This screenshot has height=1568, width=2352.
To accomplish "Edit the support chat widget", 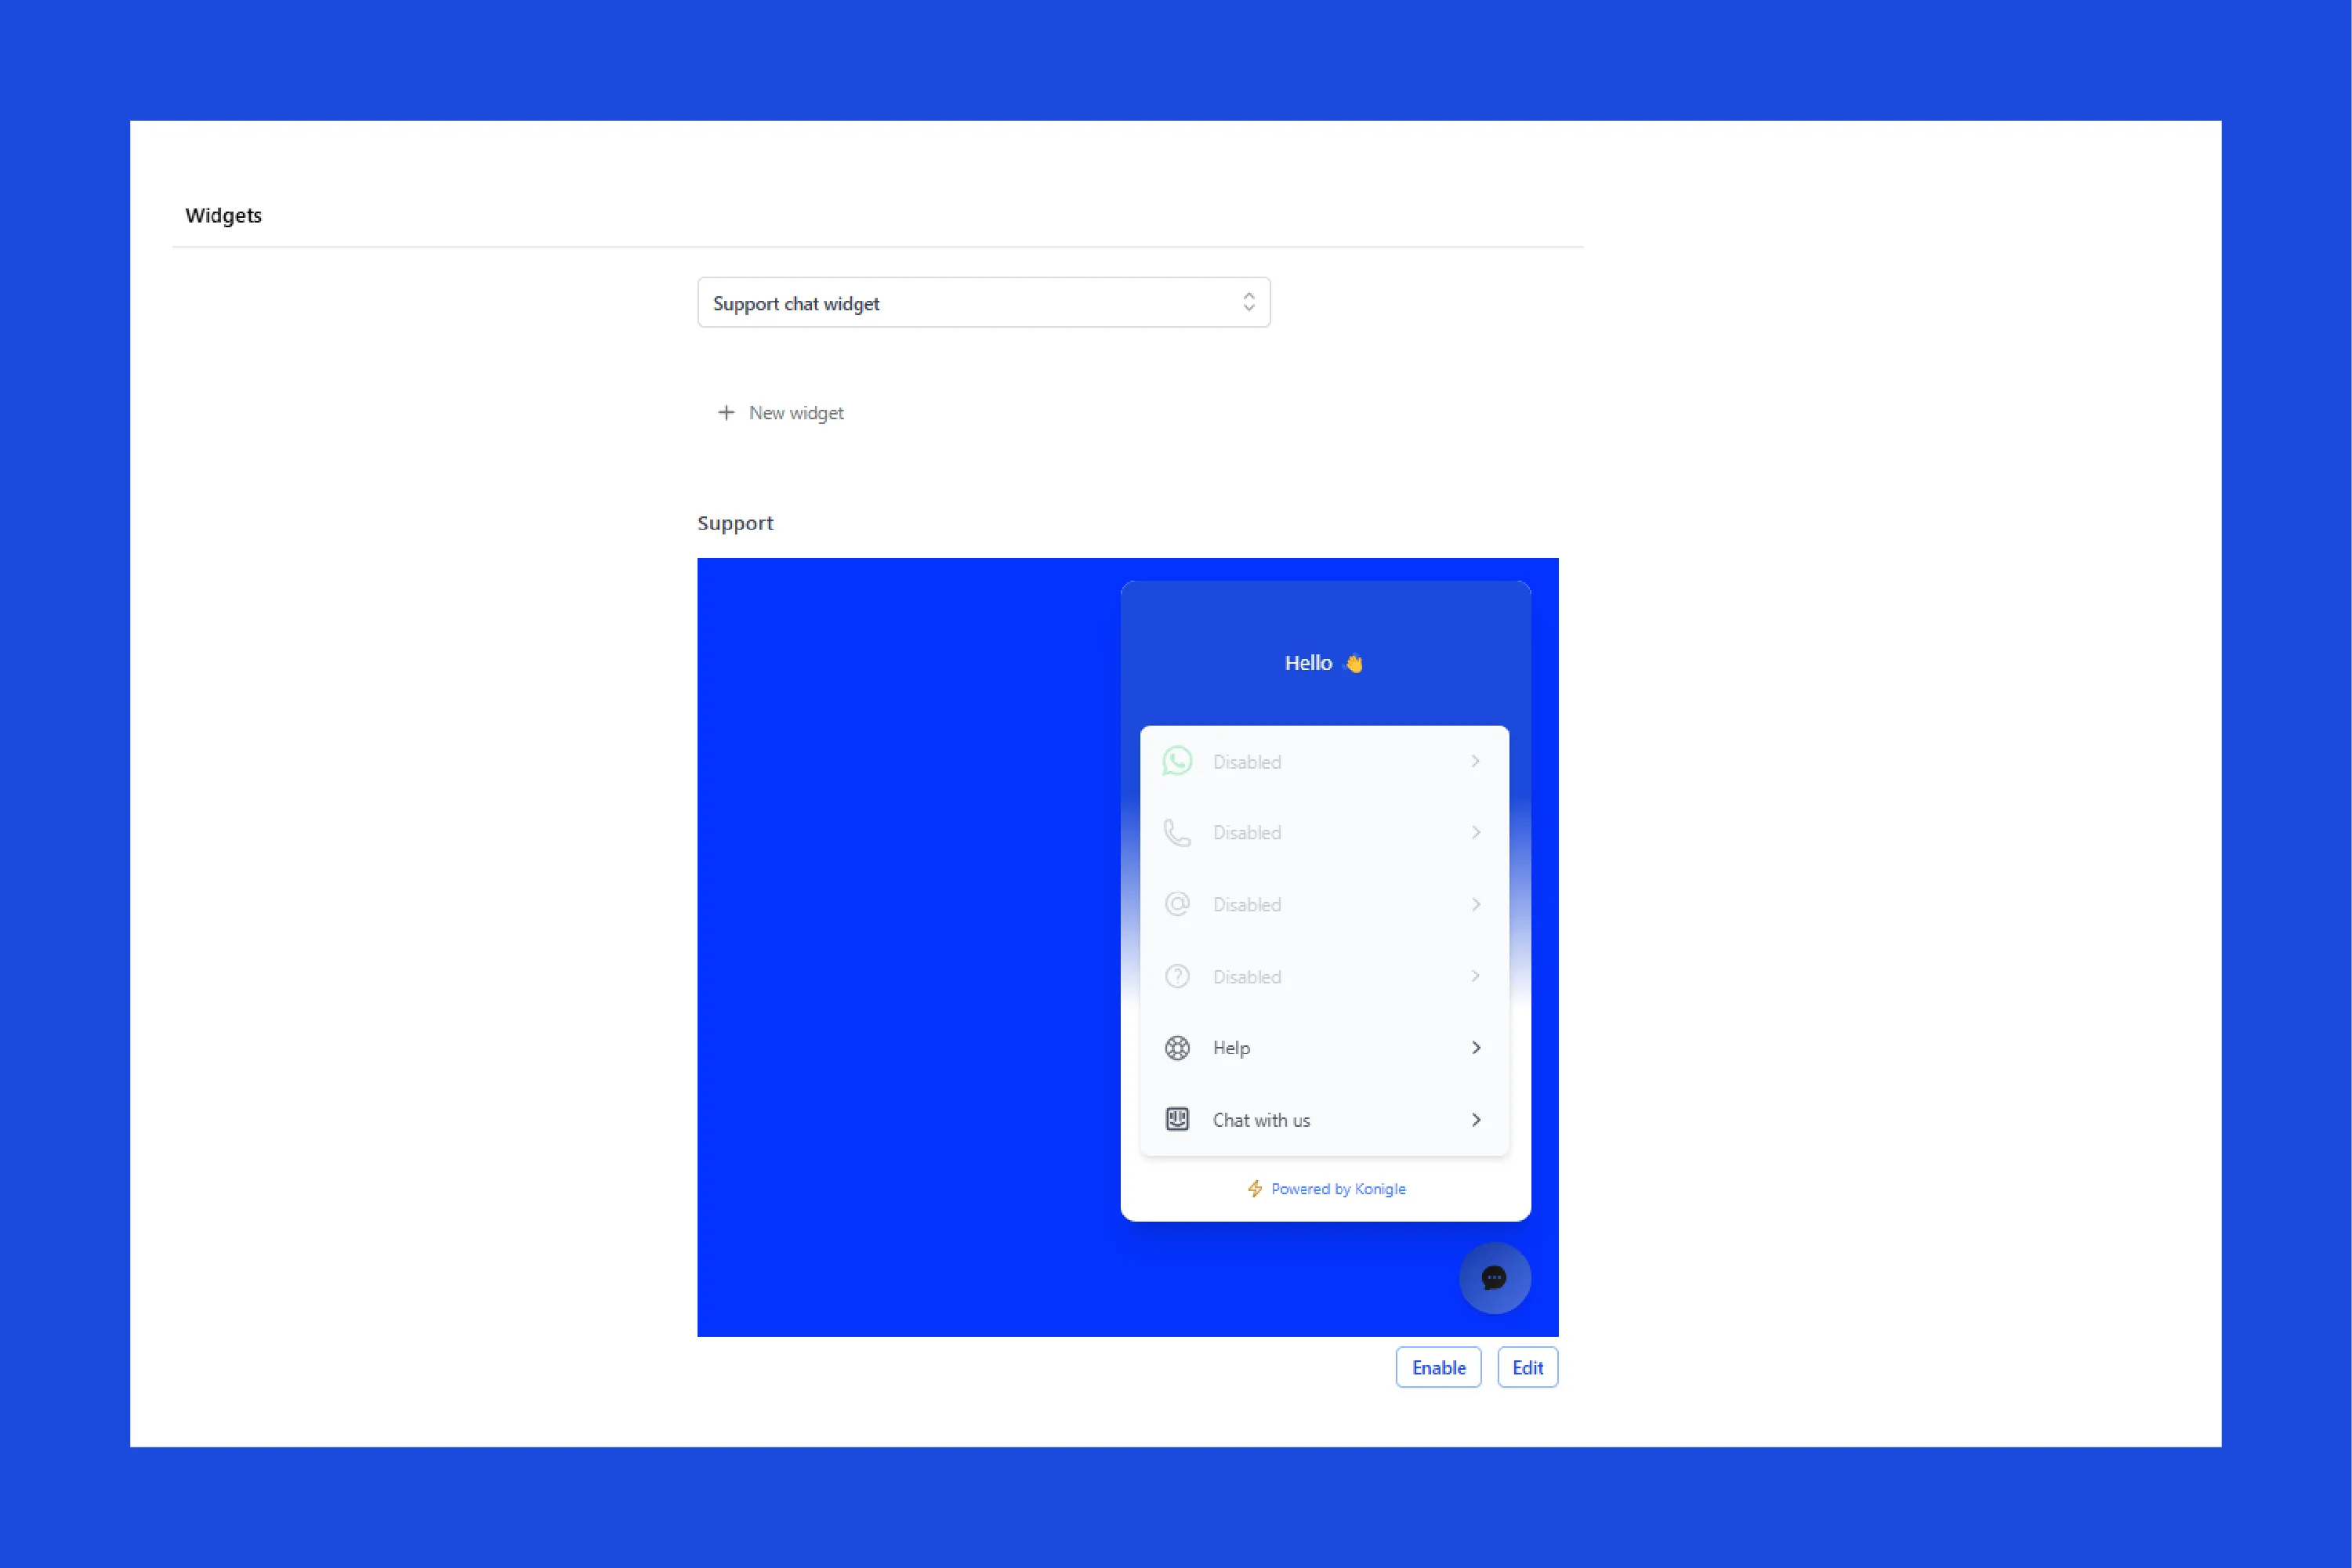I will 1526,1367.
